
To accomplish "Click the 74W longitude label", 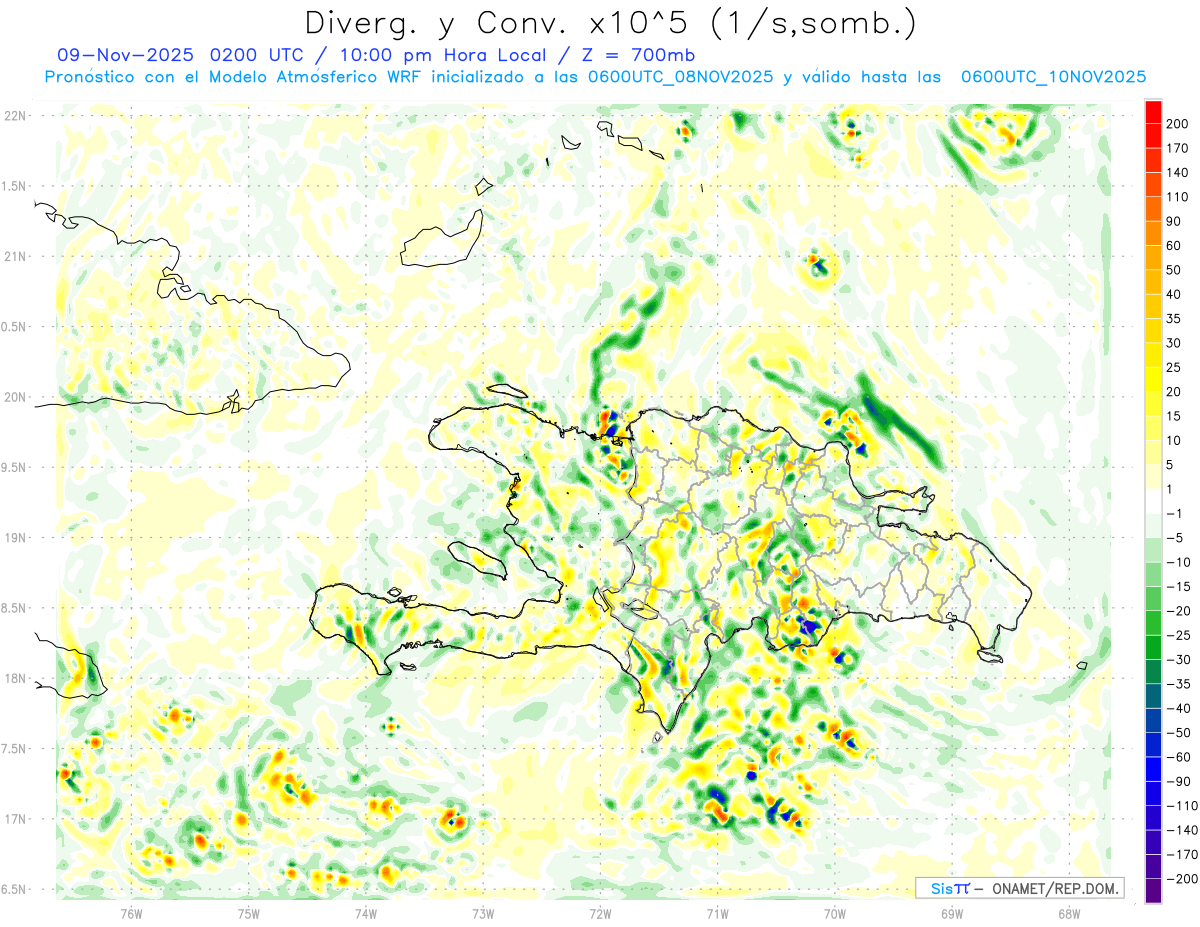I will tap(366, 914).
